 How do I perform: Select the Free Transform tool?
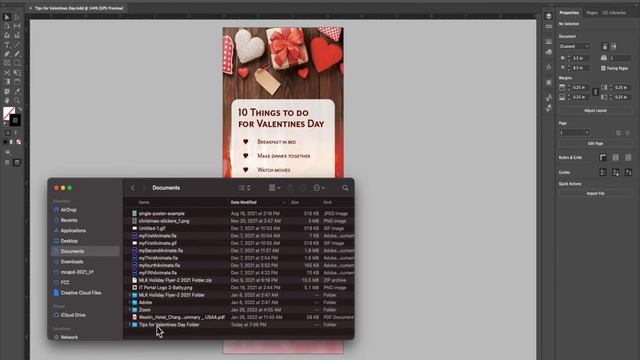17,73
